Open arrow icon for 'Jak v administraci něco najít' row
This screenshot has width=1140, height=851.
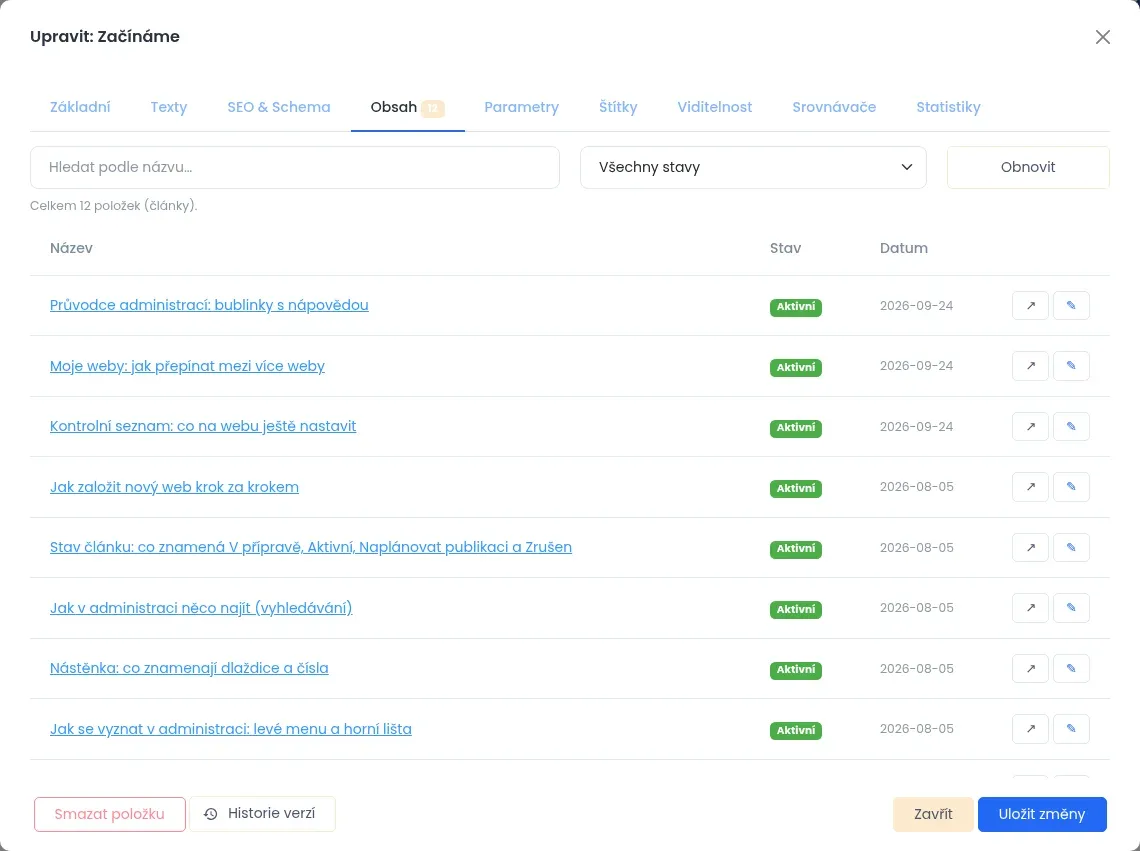pos(1030,608)
